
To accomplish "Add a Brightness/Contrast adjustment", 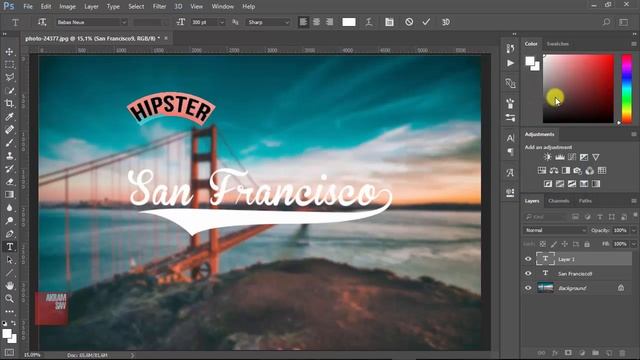I will click(x=547, y=157).
